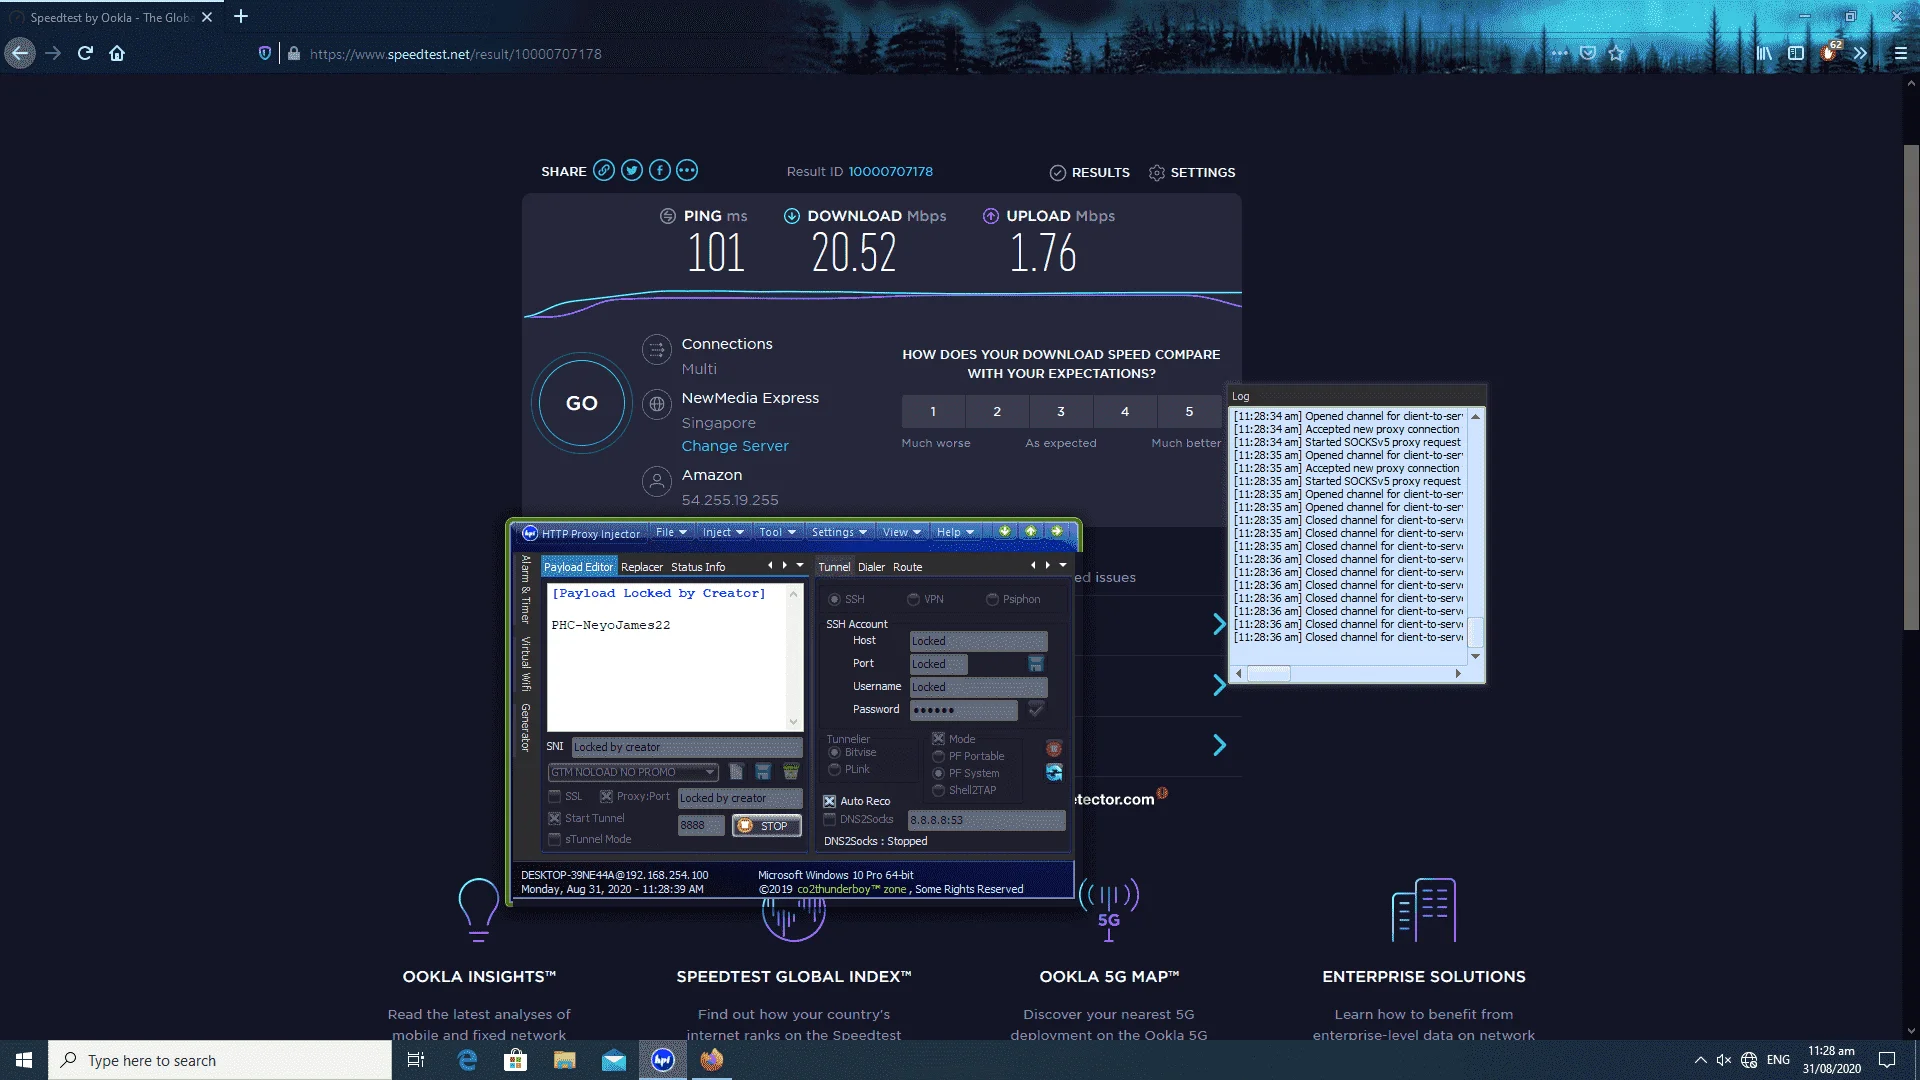The width and height of the screenshot is (1920, 1080).
Task: Open tab list arrow of Tunnel panel
Action: (1063, 566)
